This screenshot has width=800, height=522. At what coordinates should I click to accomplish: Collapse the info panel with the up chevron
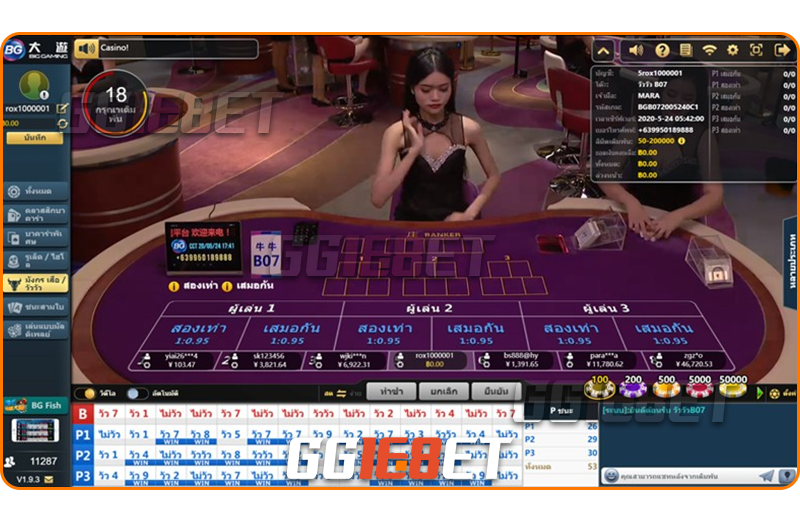pyautogui.click(x=604, y=51)
